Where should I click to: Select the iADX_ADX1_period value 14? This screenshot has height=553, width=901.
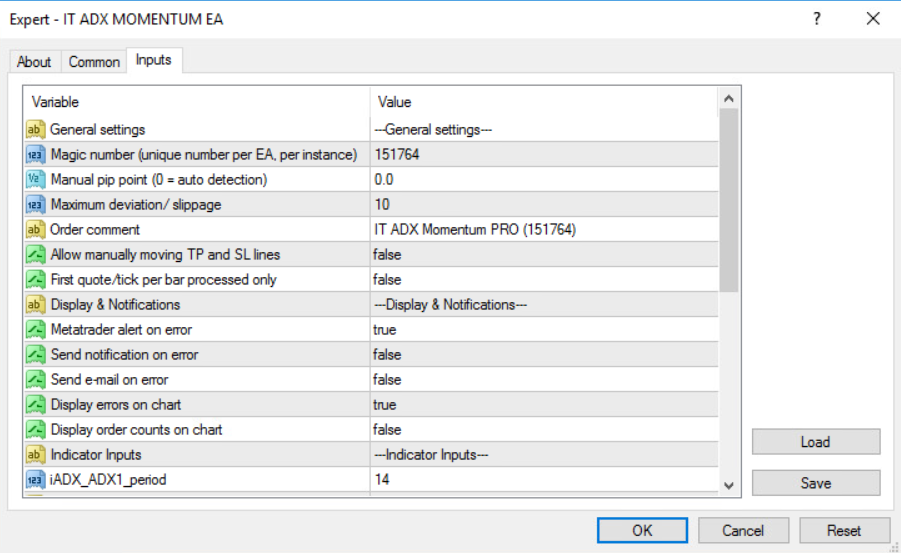click(382, 479)
